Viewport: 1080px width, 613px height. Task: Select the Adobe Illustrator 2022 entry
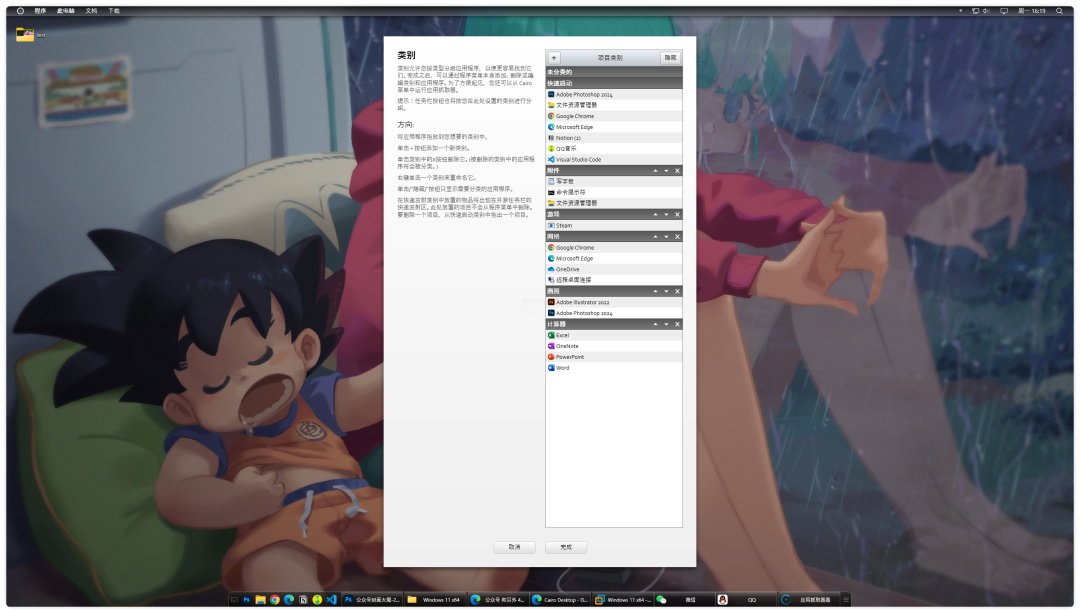coord(614,302)
